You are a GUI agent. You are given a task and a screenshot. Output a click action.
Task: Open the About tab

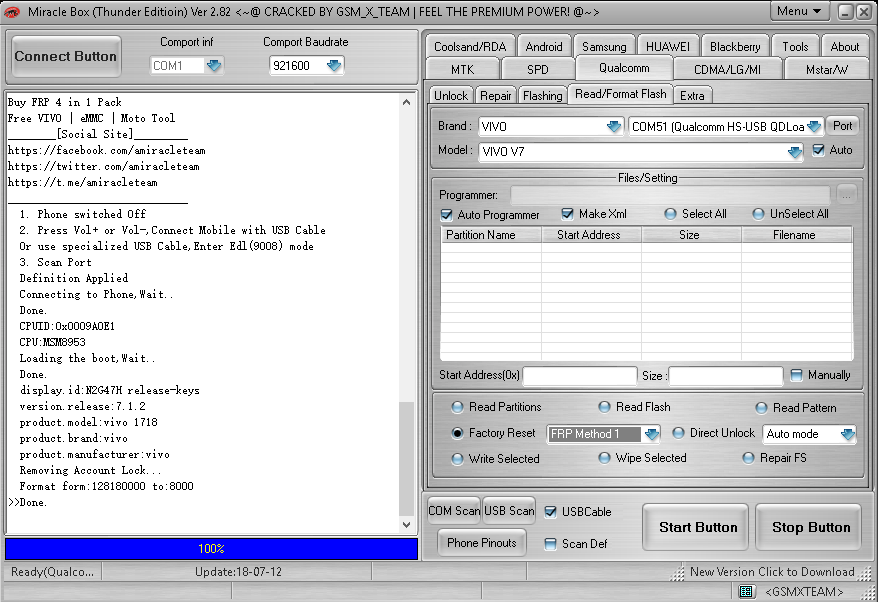(844, 46)
